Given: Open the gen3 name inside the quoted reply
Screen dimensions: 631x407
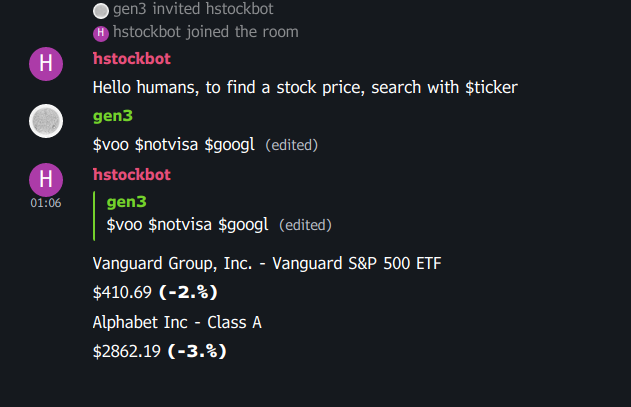Looking at the screenshot, I should (x=126, y=202).
